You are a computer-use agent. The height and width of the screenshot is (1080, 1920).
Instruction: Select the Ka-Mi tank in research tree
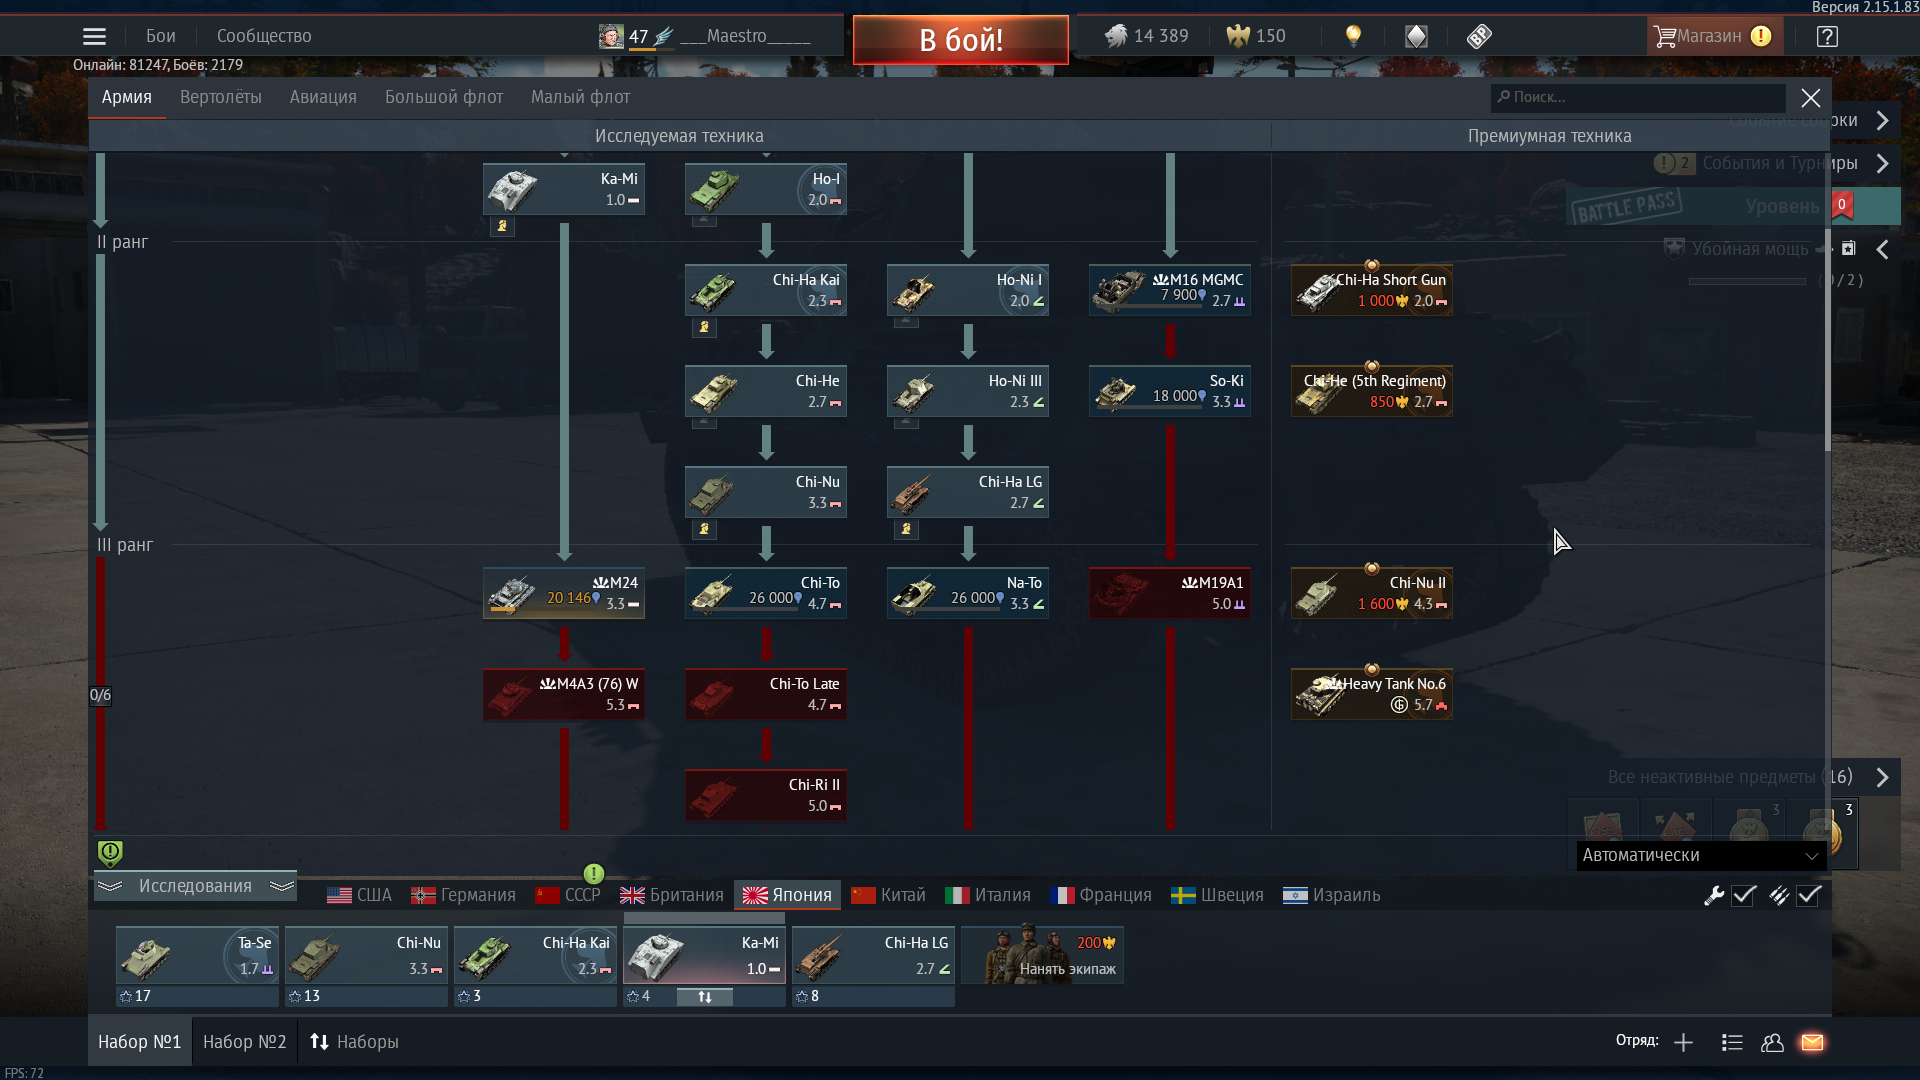[x=564, y=189]
